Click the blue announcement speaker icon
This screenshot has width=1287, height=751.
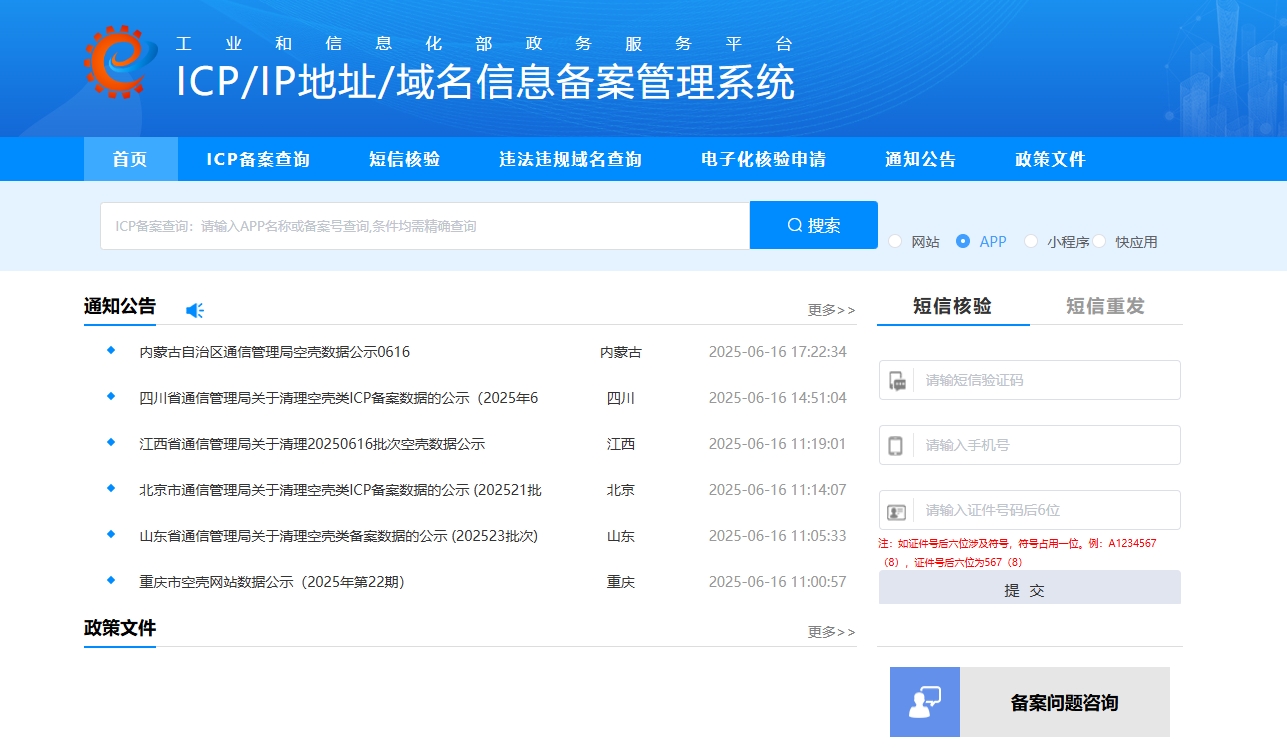[195, 310]
